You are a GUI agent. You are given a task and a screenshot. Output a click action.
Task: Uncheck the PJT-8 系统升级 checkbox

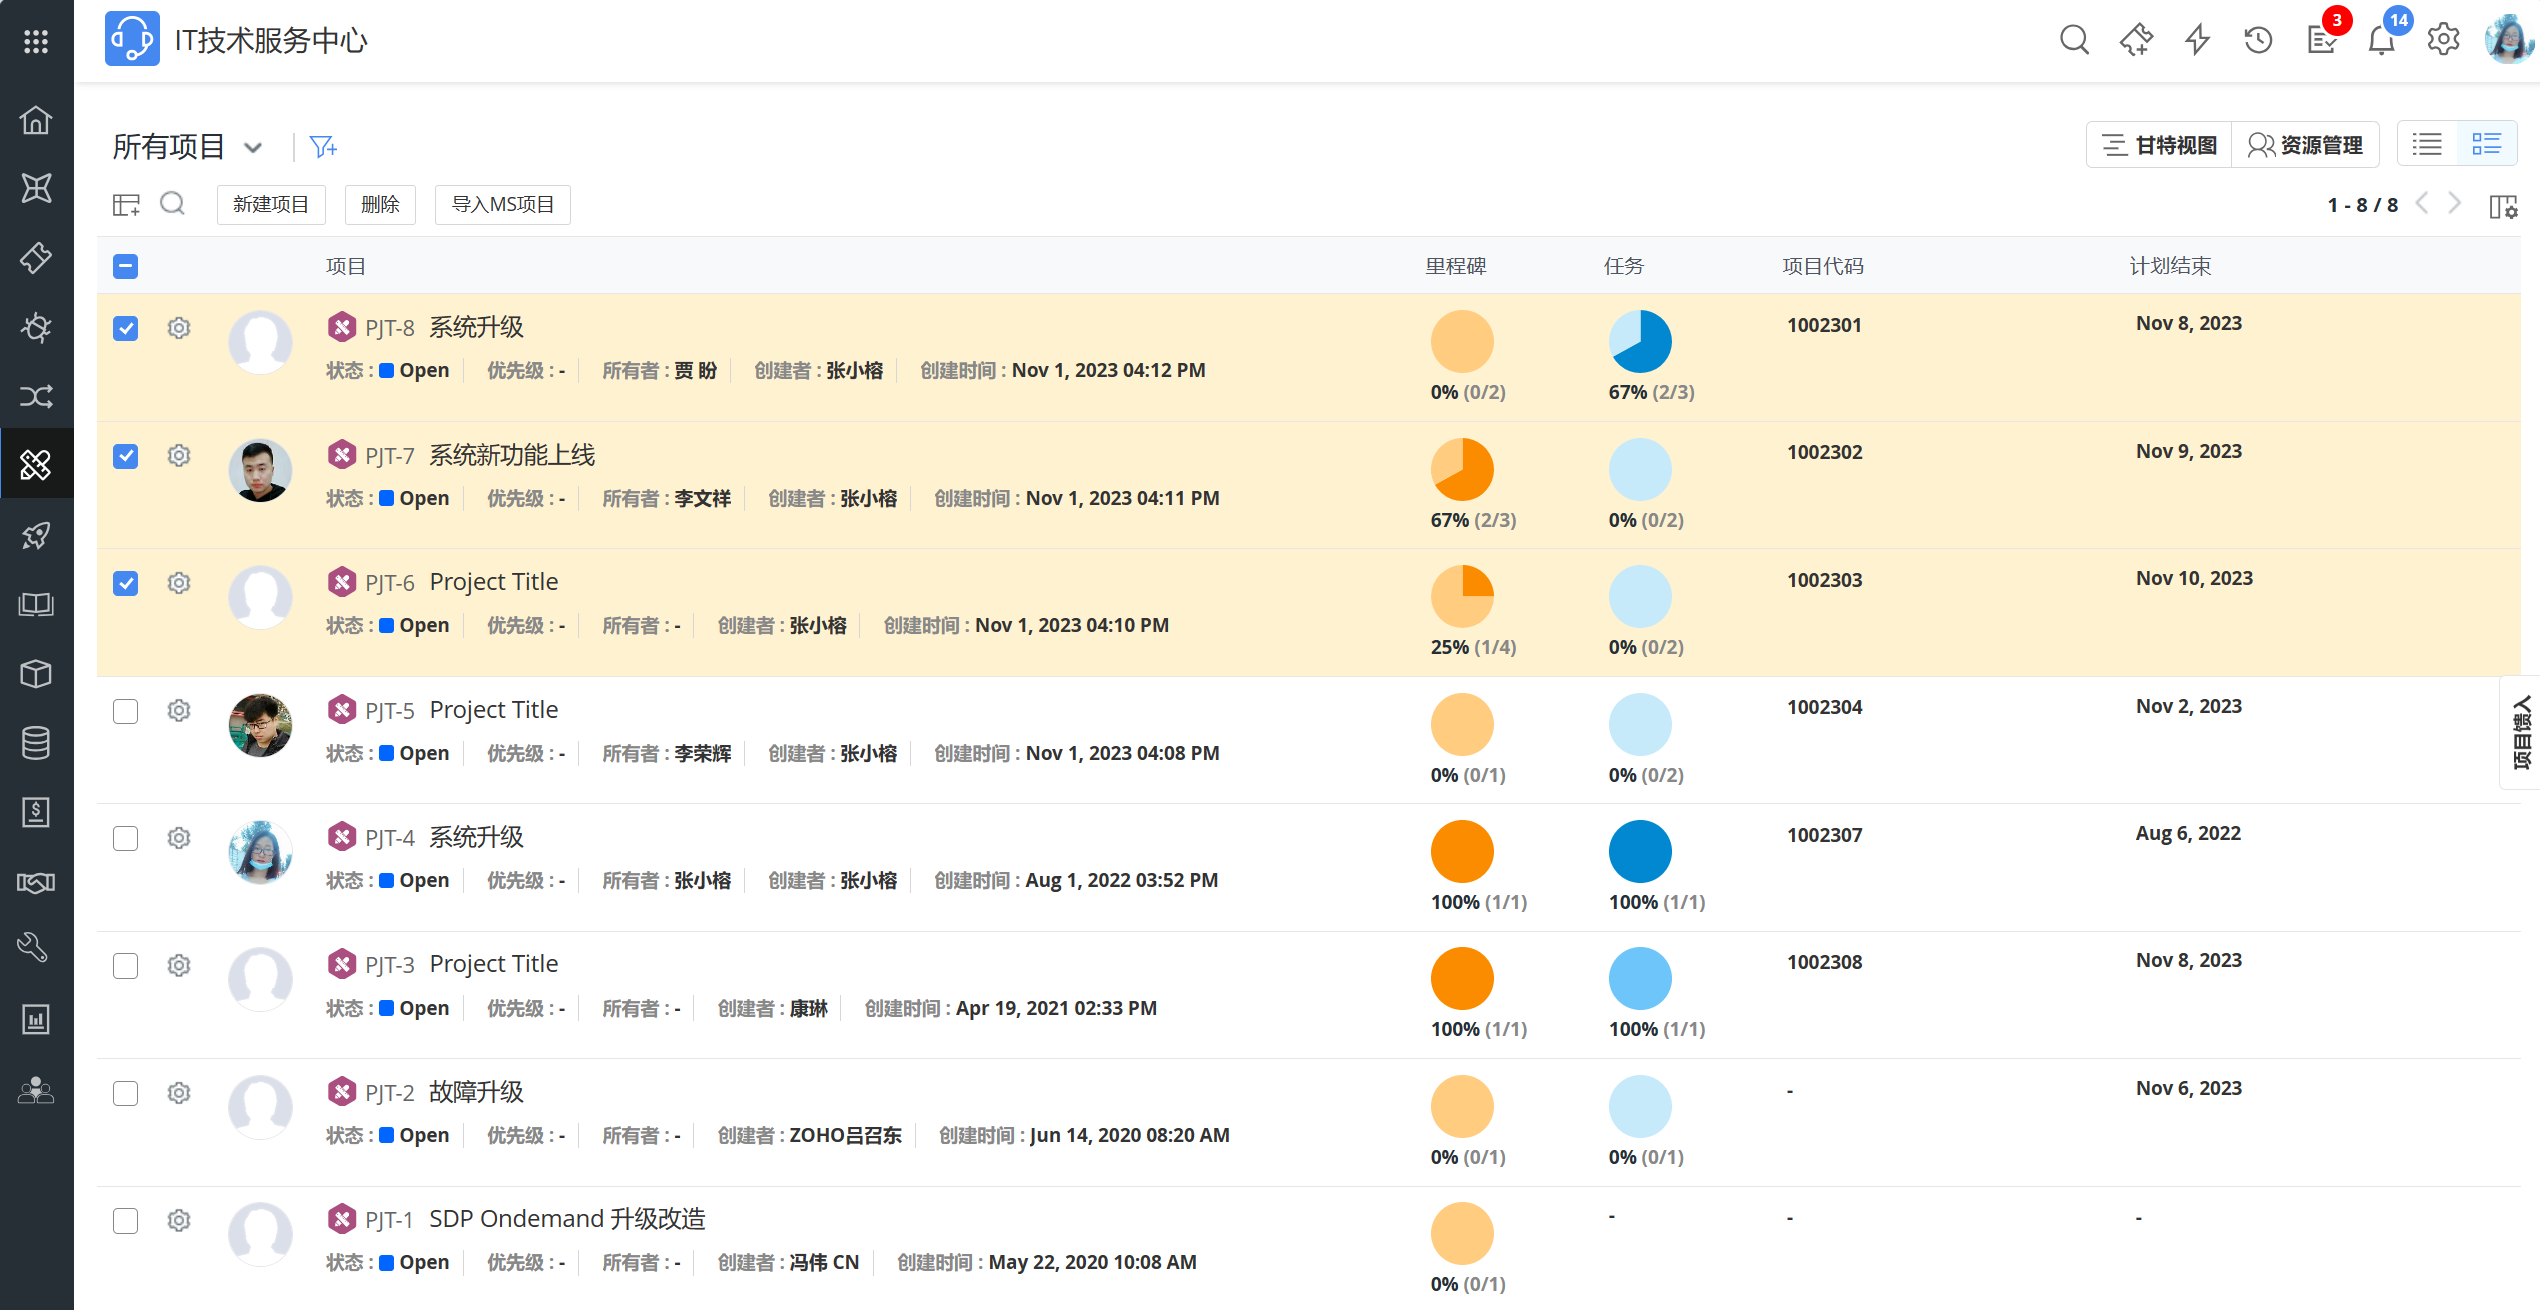pyautogui.click(x=126, y=328)
